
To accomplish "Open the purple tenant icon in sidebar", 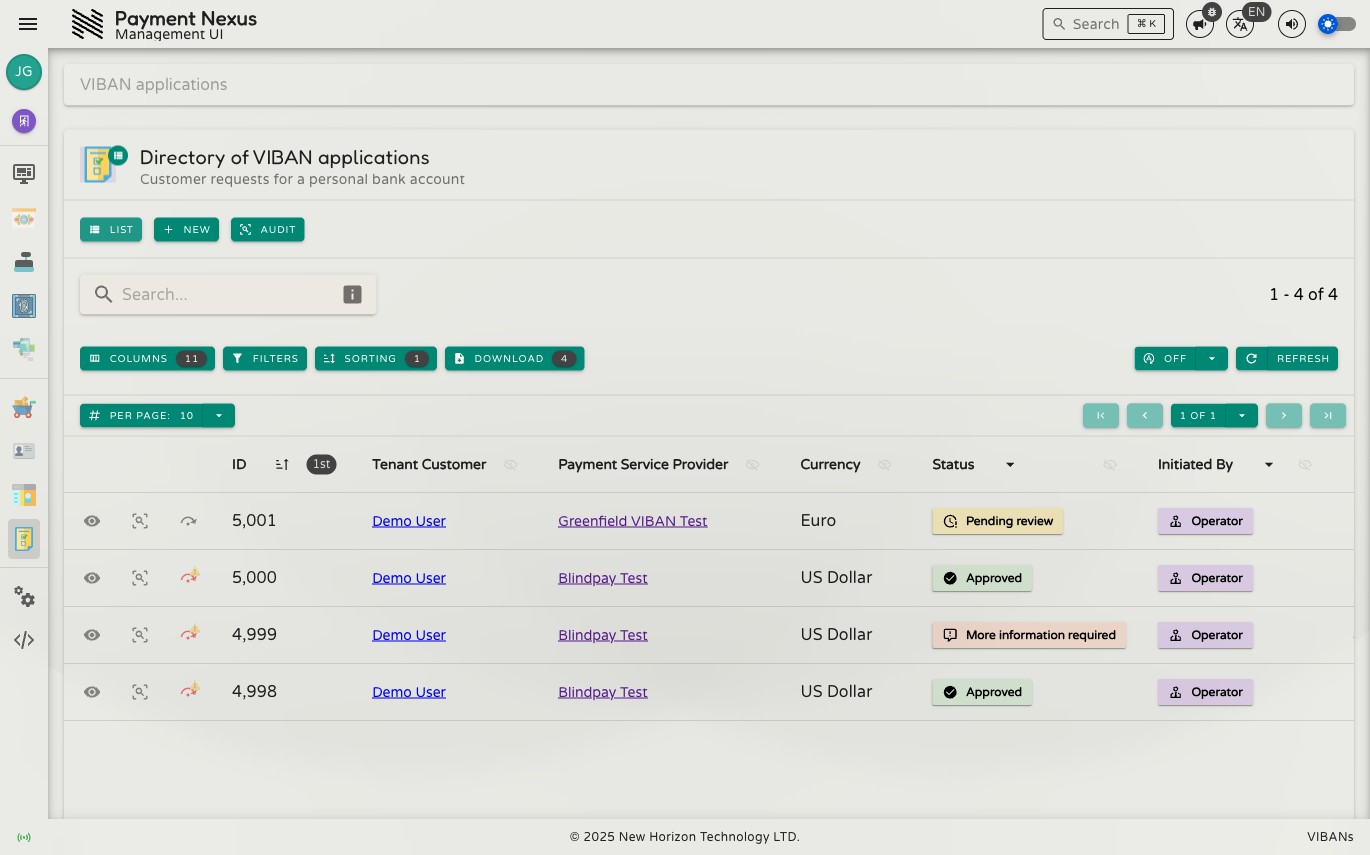I will pos(24,121).
